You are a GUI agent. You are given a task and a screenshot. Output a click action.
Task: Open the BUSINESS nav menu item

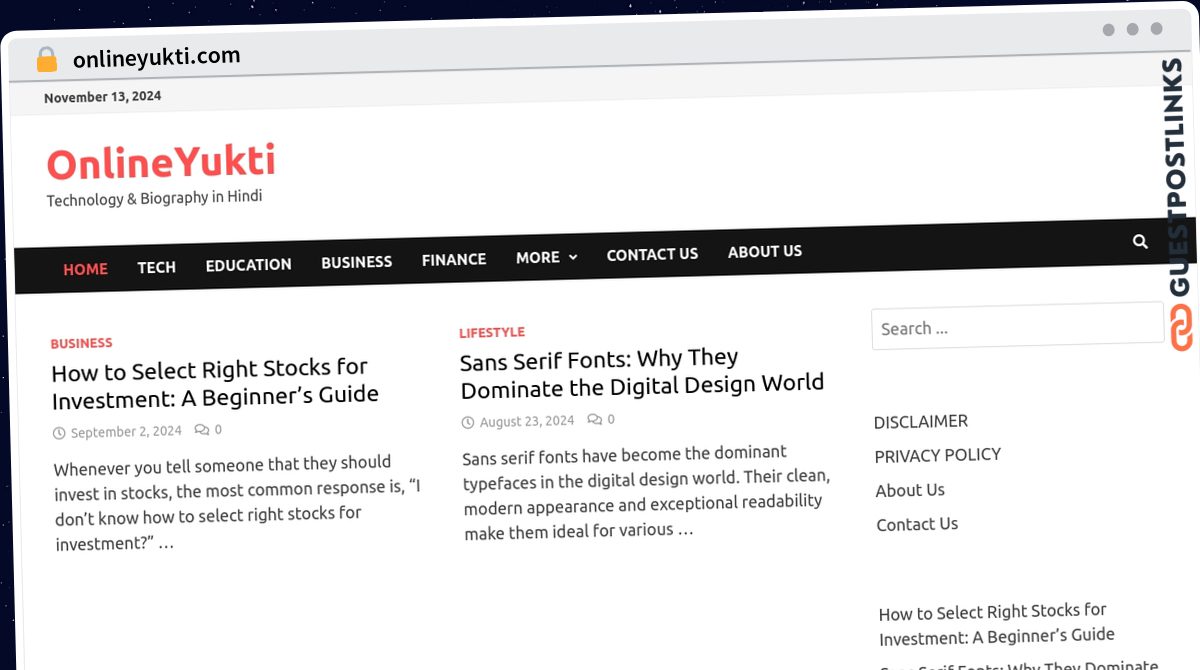point(356,262)
